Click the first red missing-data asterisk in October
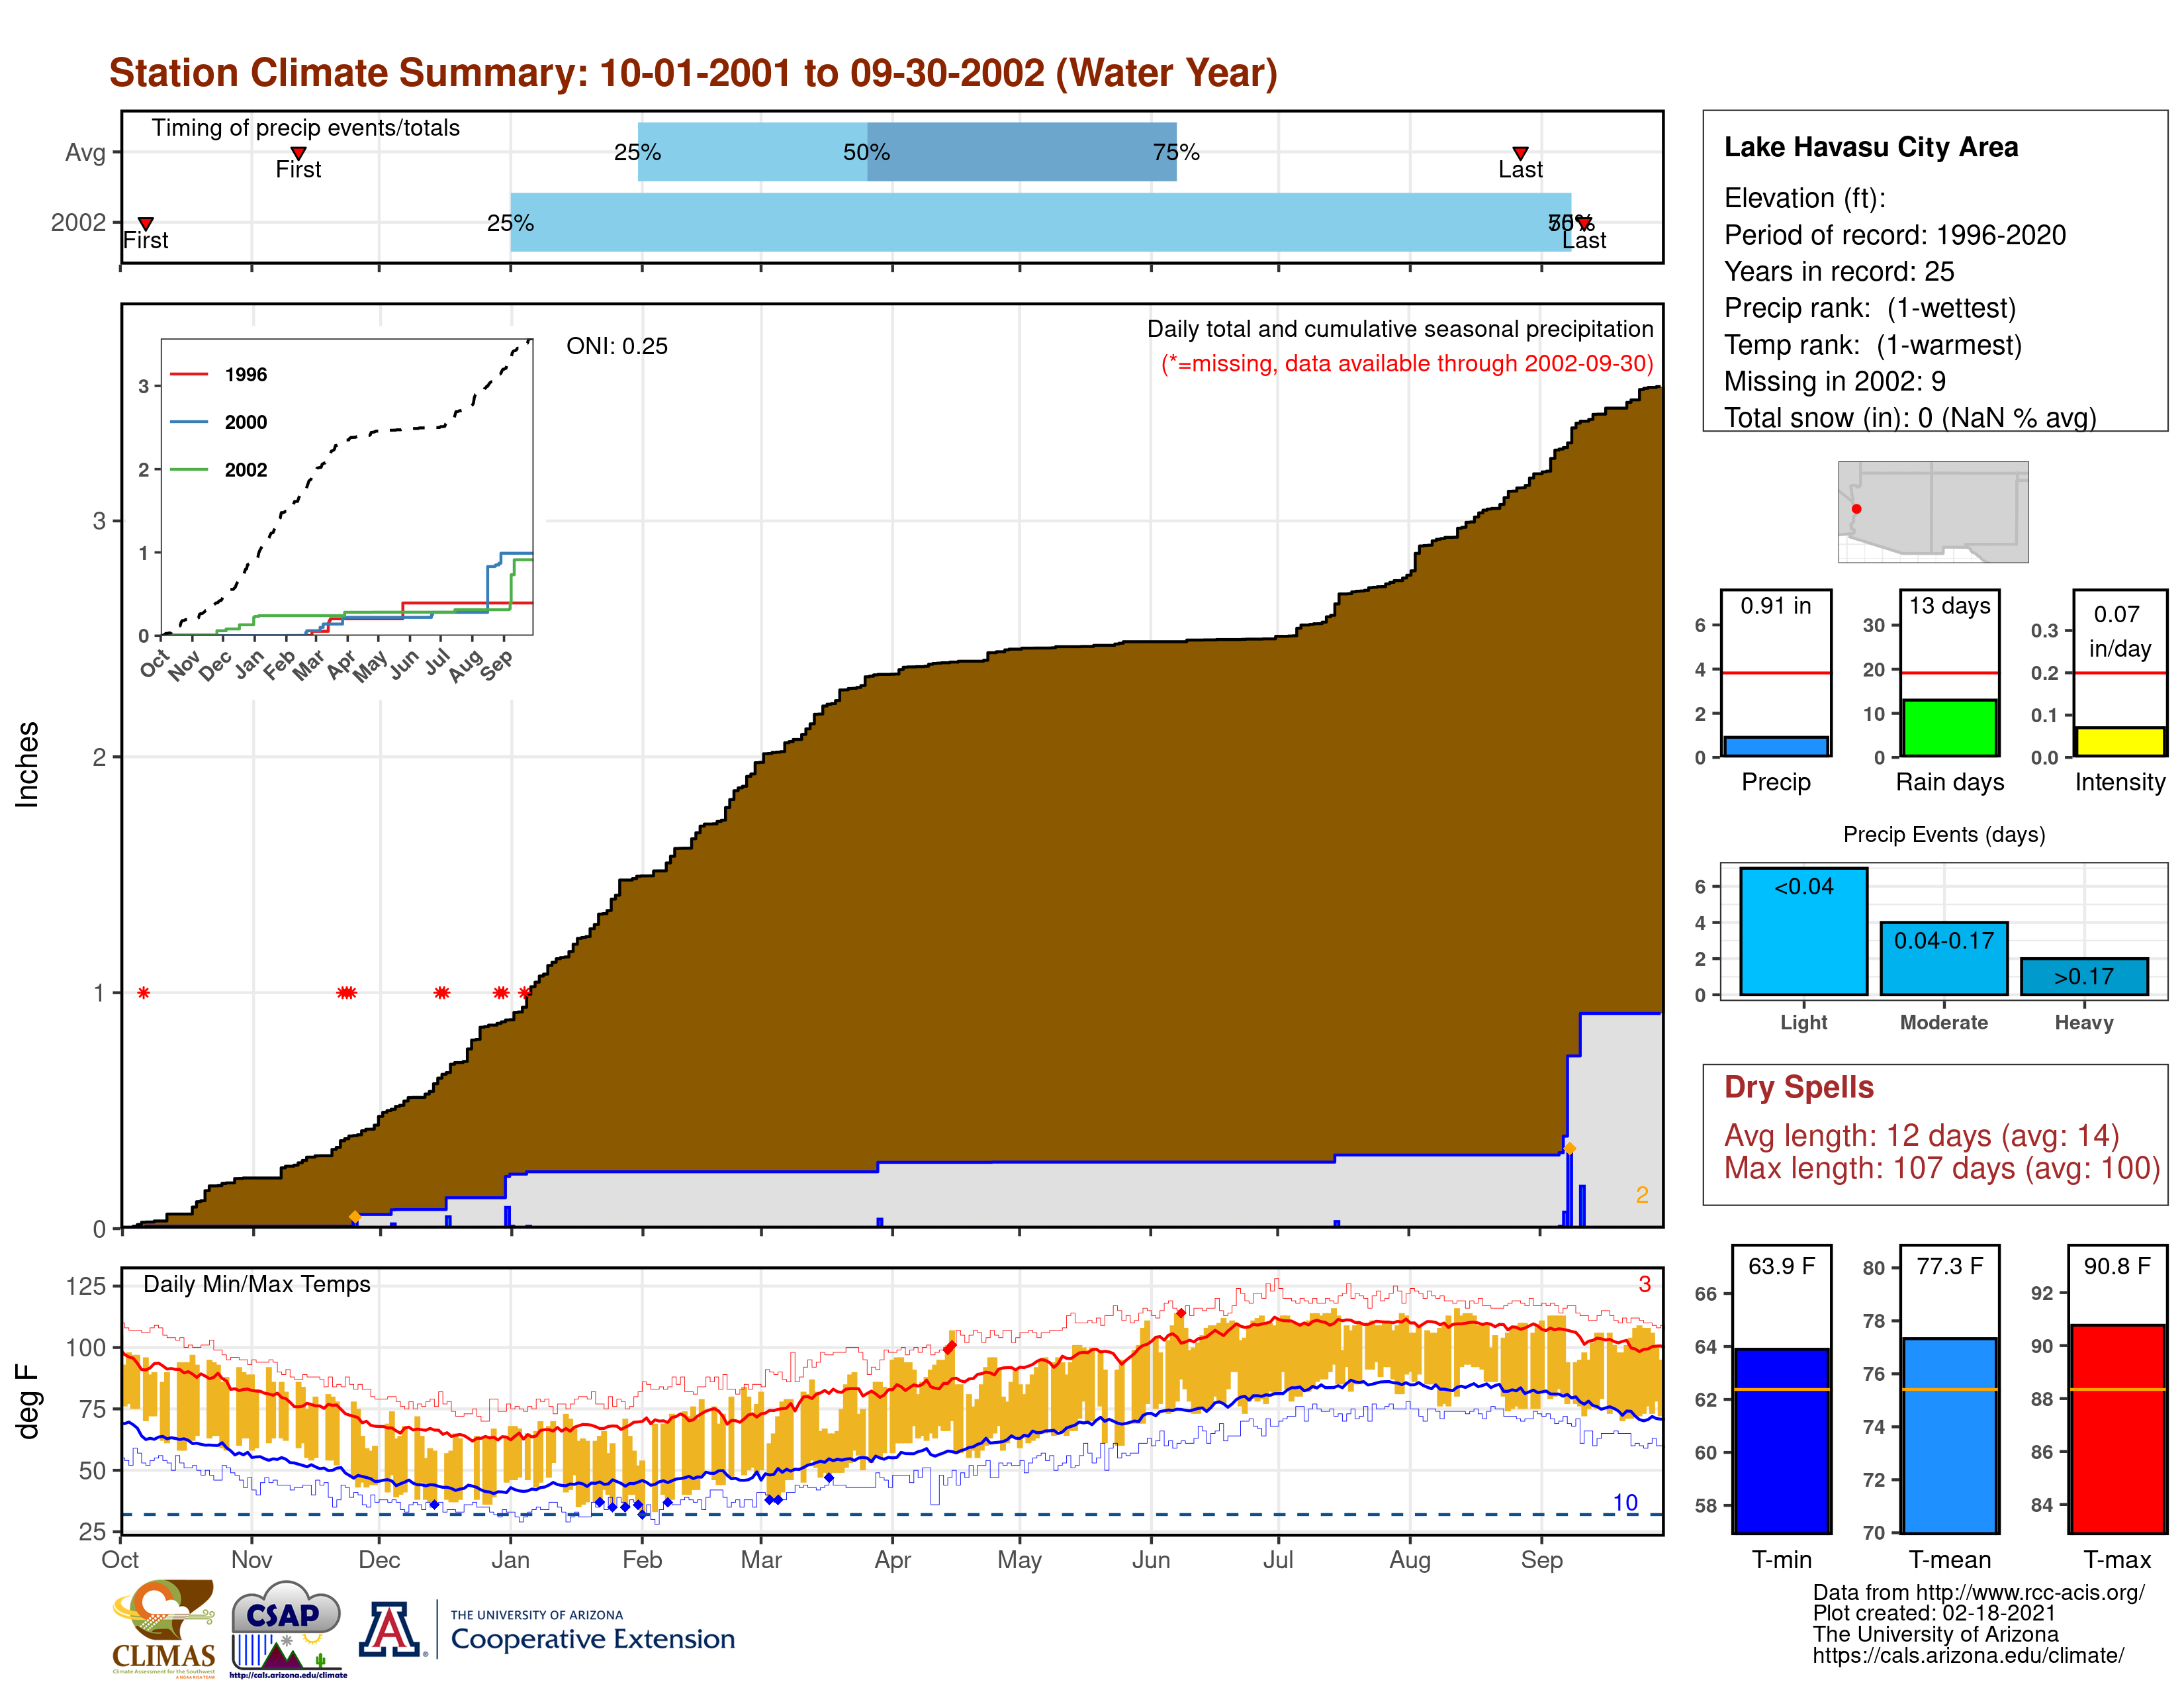Viewport: 2184px width, 1688px height. [x=144, y=993]
